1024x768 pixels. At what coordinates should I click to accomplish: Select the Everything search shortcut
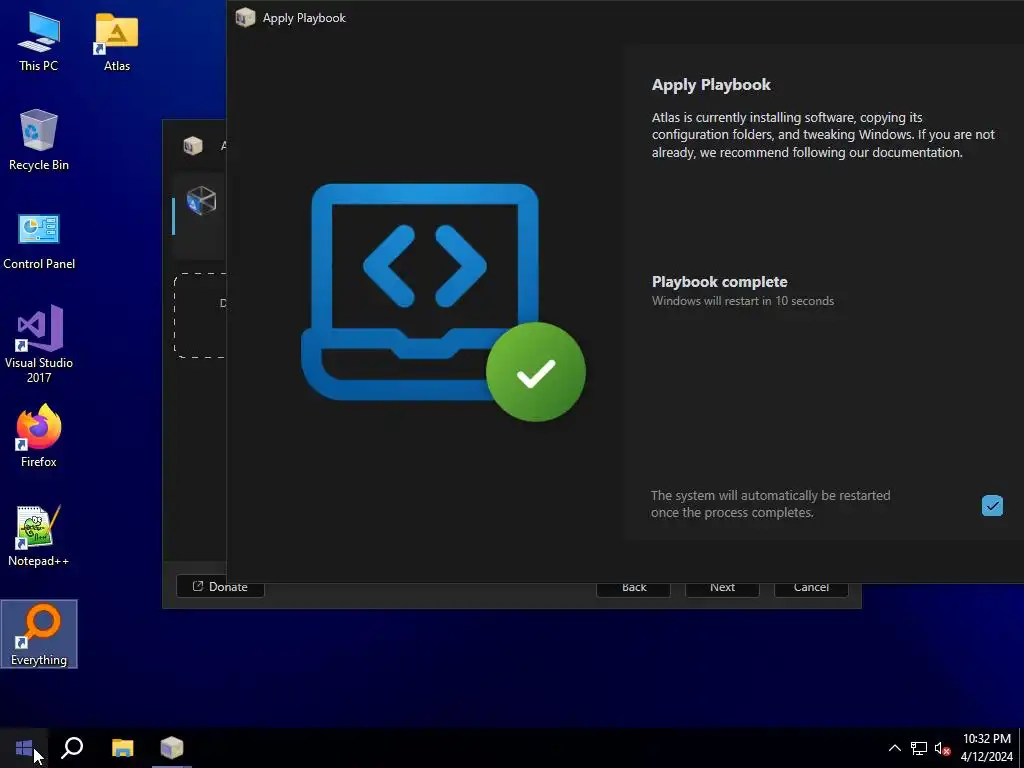[39, 634]
